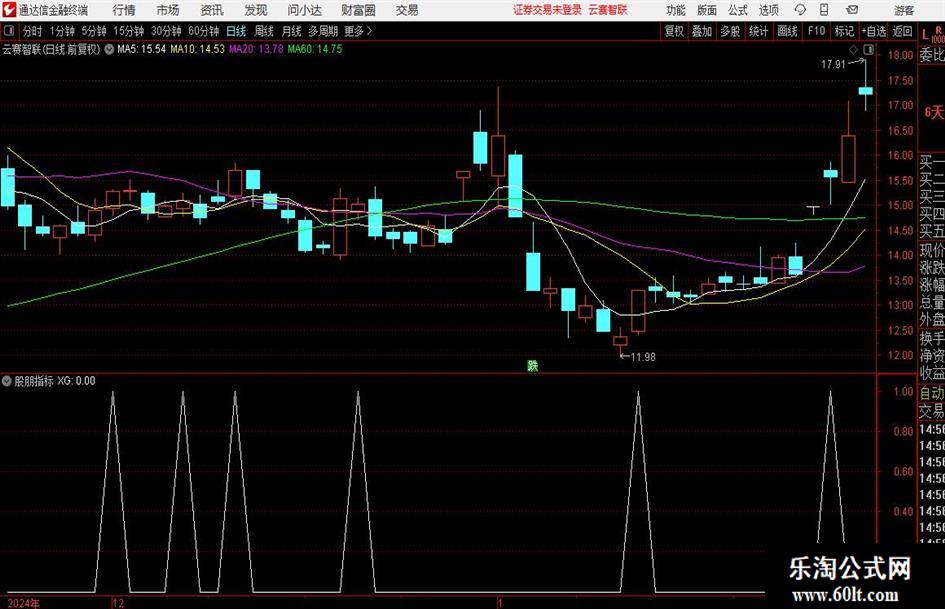Click the 2024年 date axis label
This screenshot has width=945, height=609.
coord(24,603)
